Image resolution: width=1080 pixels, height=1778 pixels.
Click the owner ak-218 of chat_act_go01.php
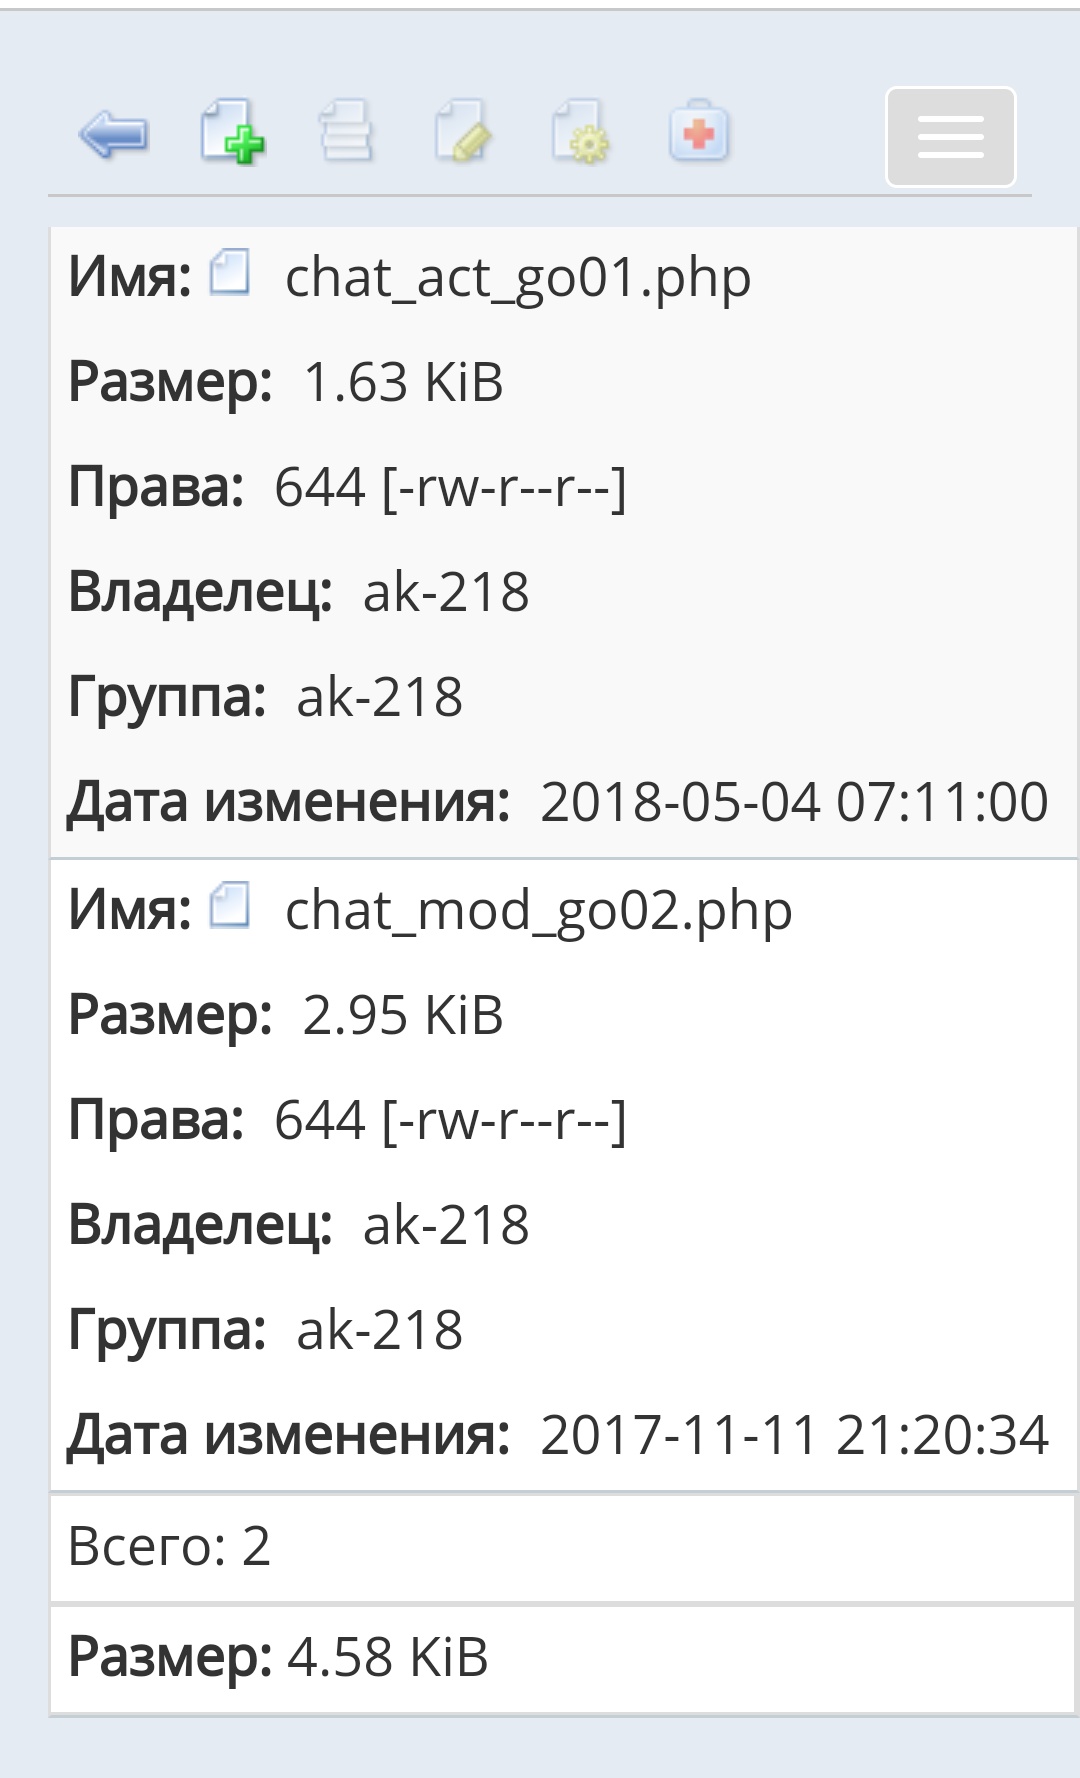[x=446, y=592]
